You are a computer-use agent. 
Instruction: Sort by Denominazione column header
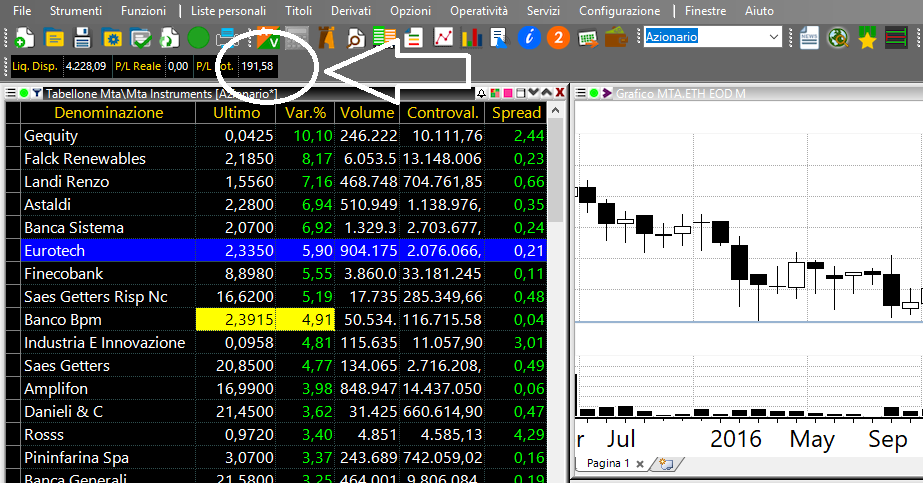pyautogui.click(x=108, y=112)
